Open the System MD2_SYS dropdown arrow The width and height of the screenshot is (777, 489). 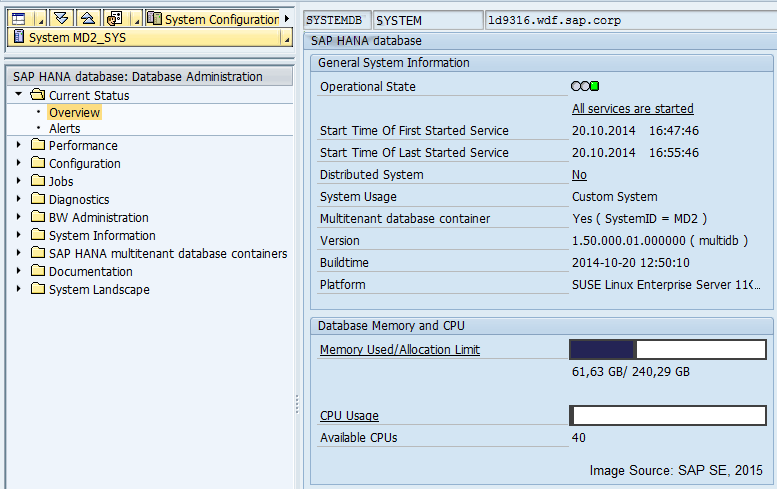[285, 38]
